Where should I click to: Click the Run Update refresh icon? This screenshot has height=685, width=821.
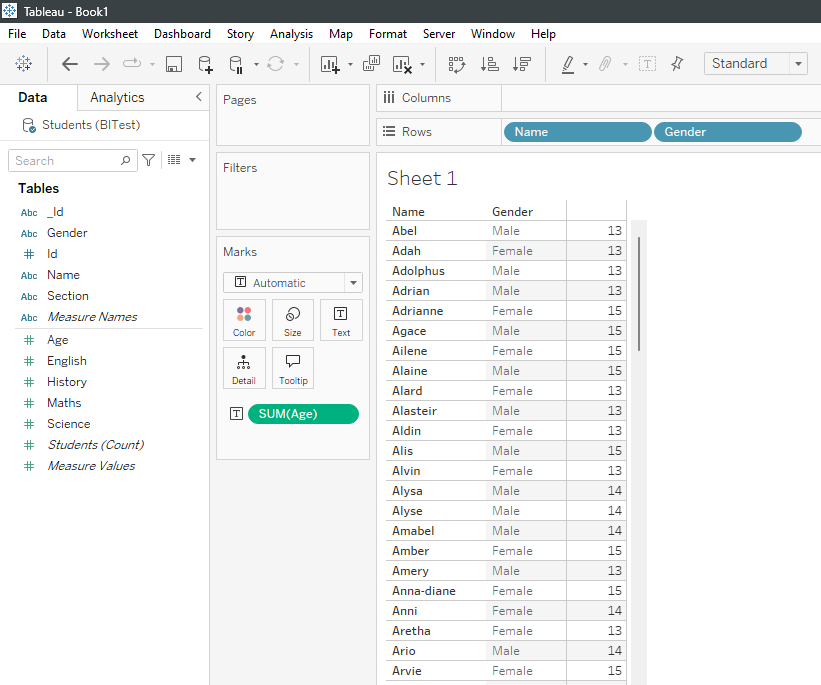pyautogui.click(x=275, y=64)
